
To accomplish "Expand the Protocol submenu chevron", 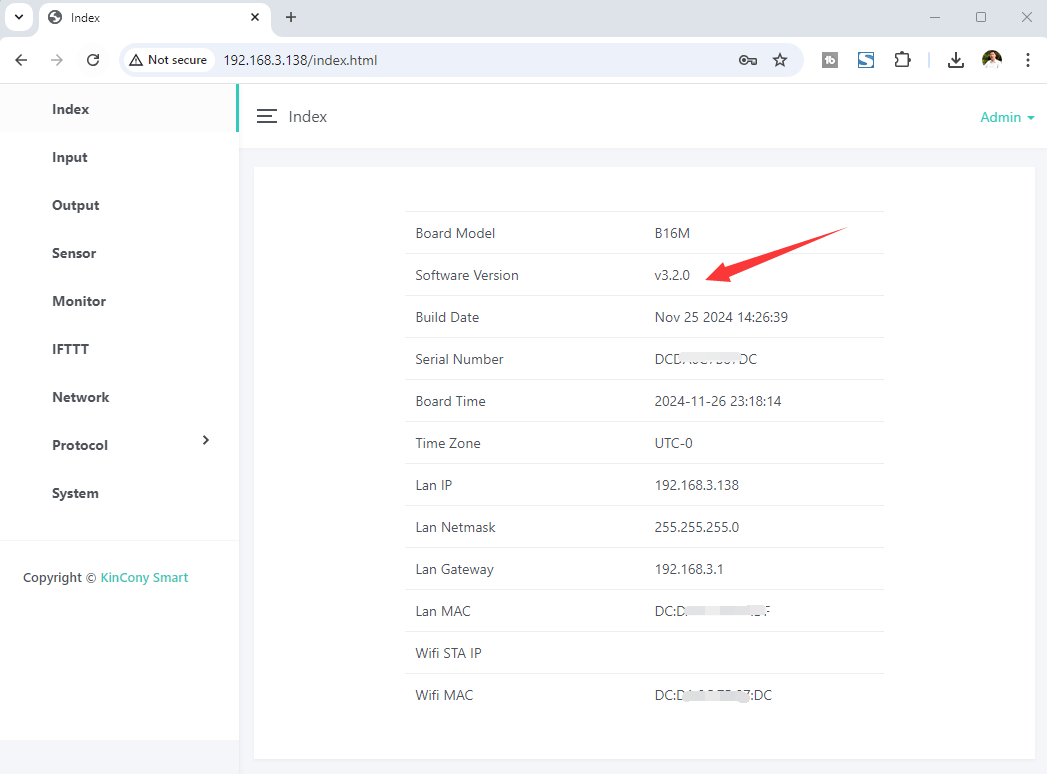I will [x=206, y=440].
